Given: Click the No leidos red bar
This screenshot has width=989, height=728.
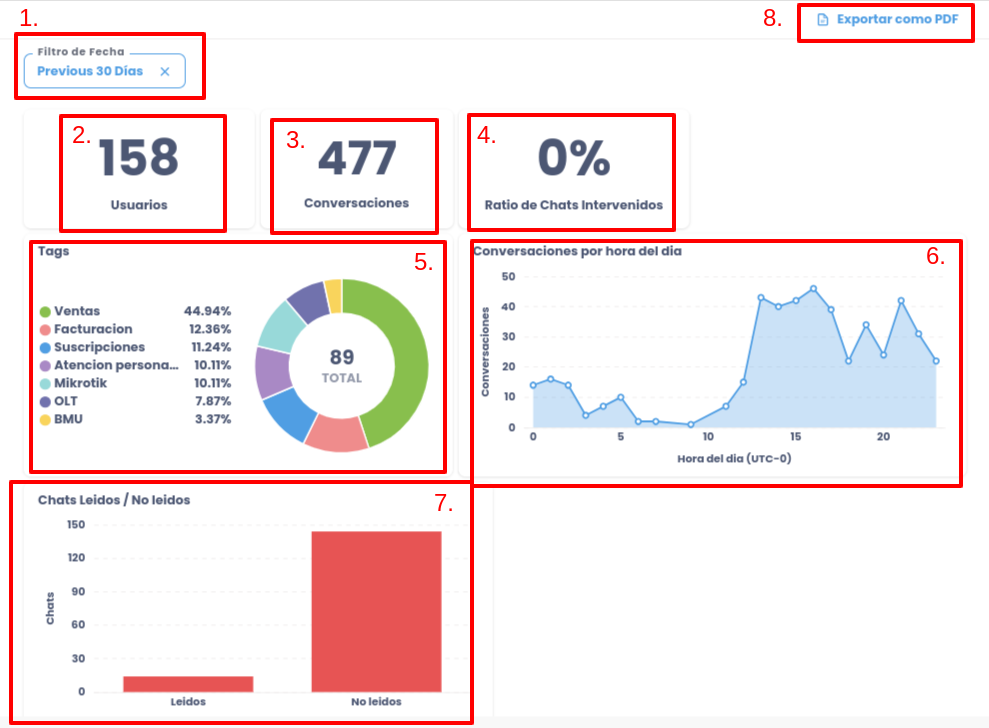Looking at the screenshot, I should [x=376, y=610].
